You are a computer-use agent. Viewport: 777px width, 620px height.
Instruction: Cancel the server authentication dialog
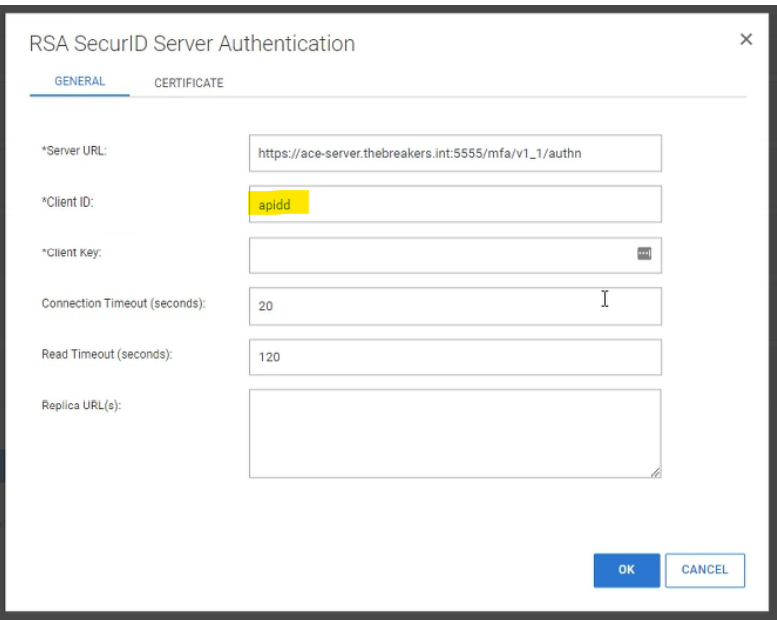pyautogui.click(x=704, y=570)
